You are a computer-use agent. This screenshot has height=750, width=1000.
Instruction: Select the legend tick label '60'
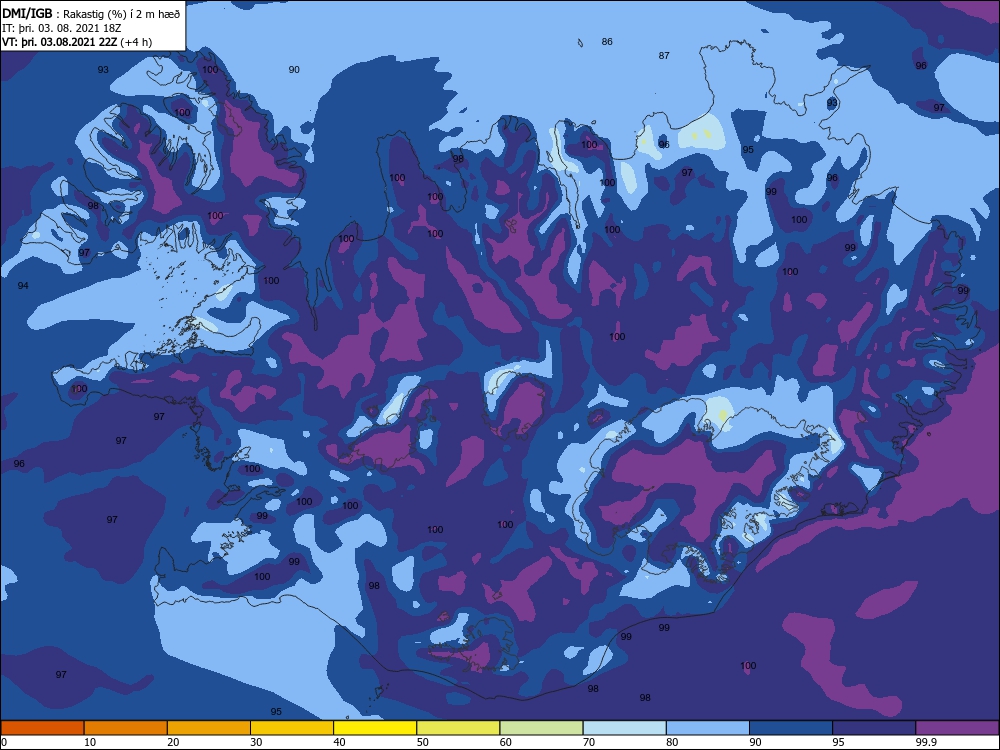(x=506, y=742)
